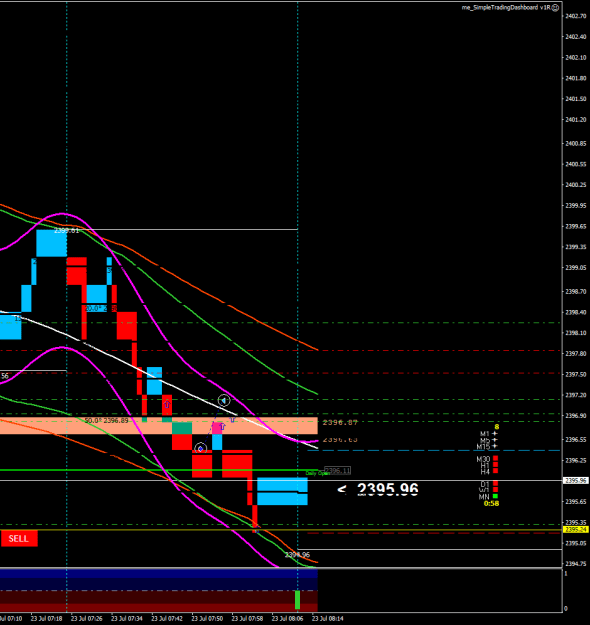The image size is (590, 625).
Task: Select the circled left-pointing blue arrow marker
Action: click(x=224, y=400)
